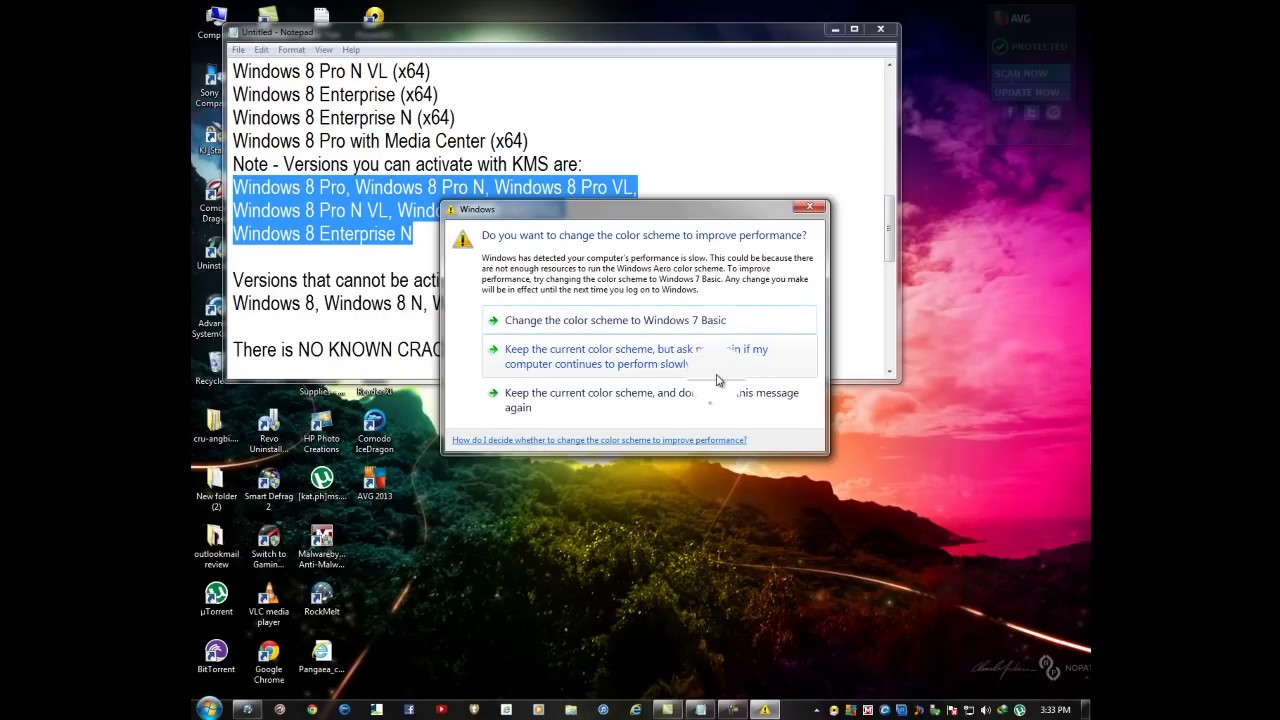Open Notepad Edit menu
The height and width of the screenshot is (720, 1280).
(261, 50)
